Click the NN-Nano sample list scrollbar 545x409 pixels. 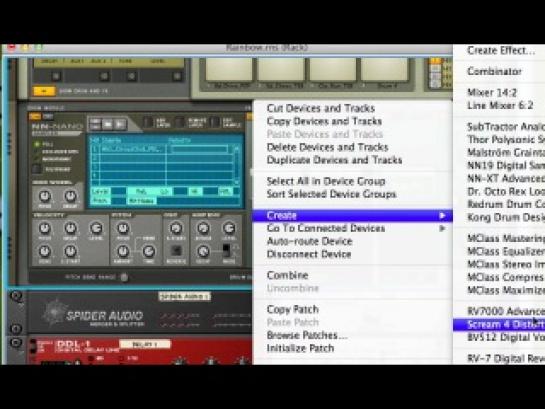click(236, 165)
